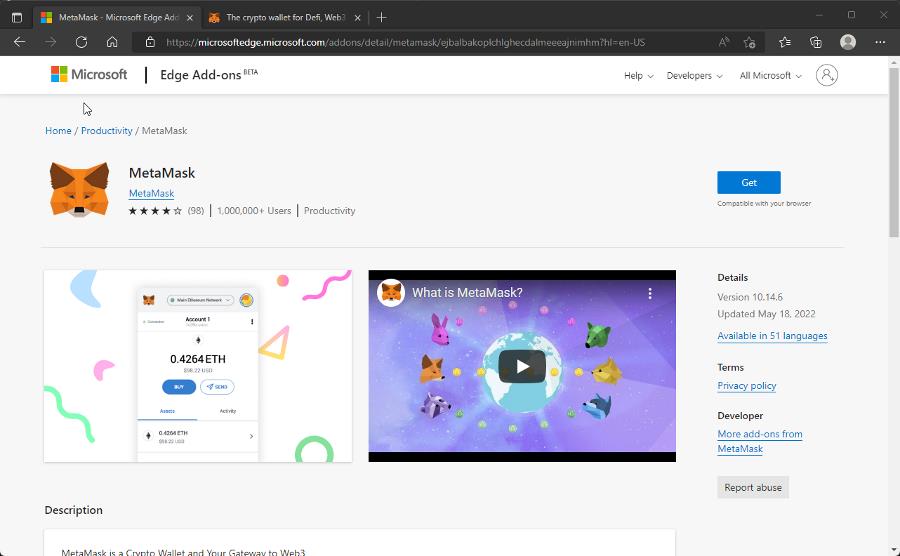Go to the browser Home icon
Image resolution: width=900 pixels, height=556 pixels.
click(112, 42)
